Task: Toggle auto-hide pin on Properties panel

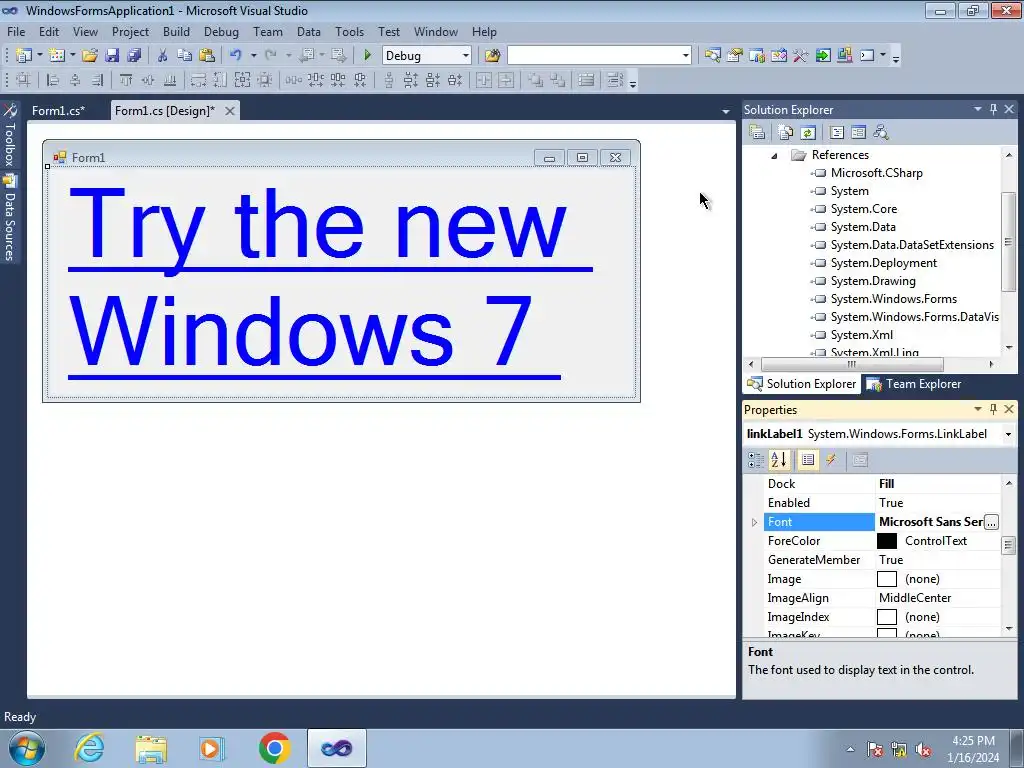Action: (x=993, y=409)
